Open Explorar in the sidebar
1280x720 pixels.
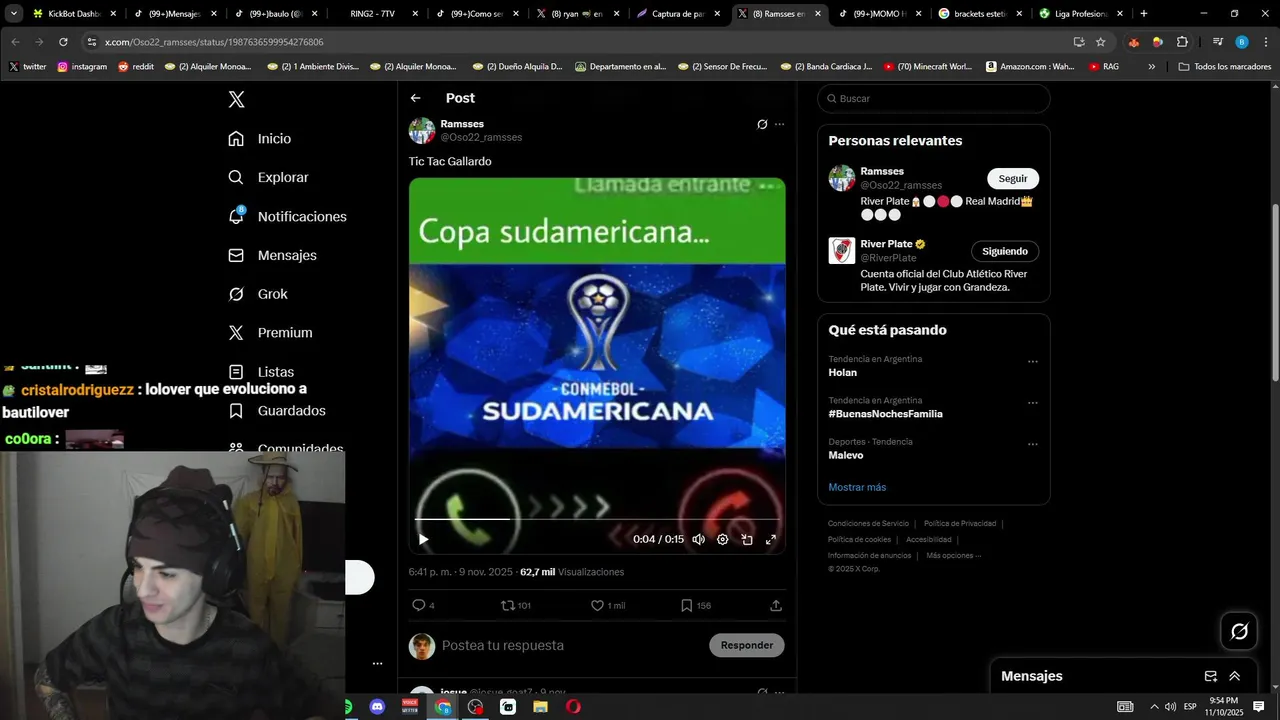[268, 177]
